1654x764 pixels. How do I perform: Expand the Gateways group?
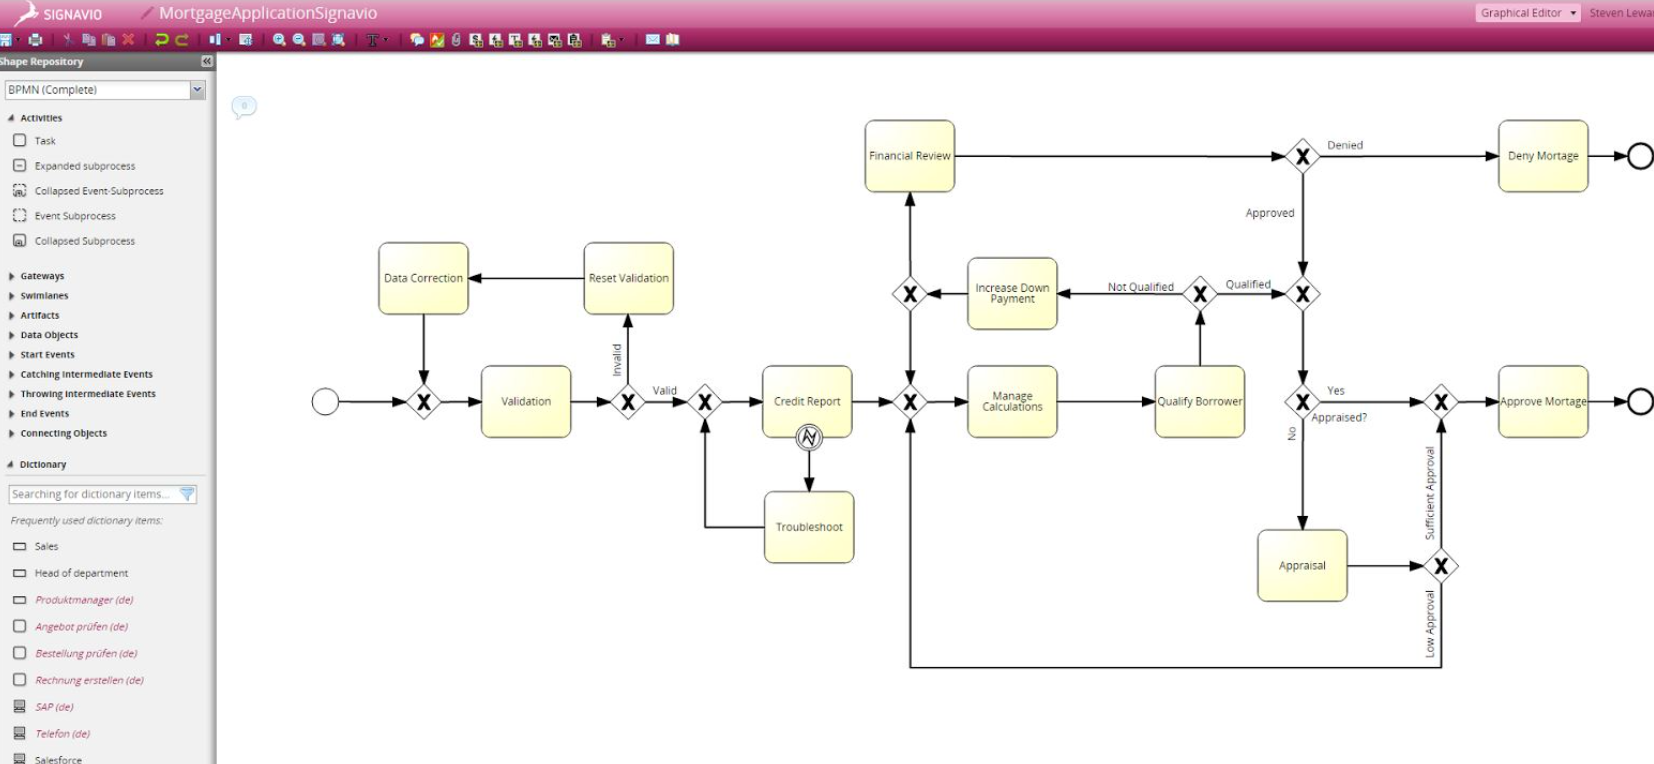11,276
